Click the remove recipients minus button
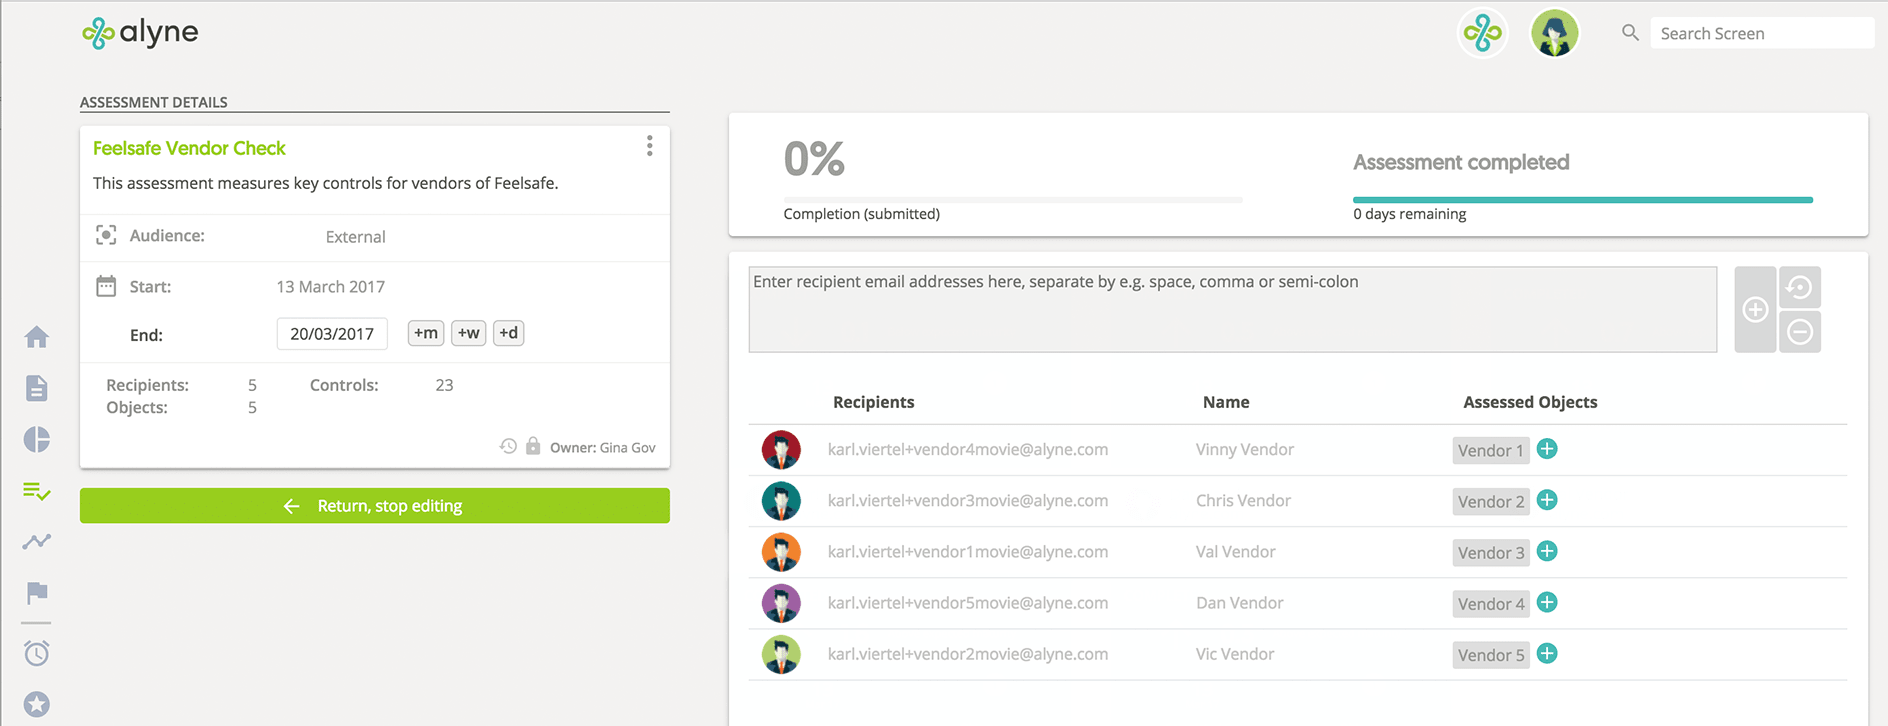1888x726 pixels. point(1800,332)
